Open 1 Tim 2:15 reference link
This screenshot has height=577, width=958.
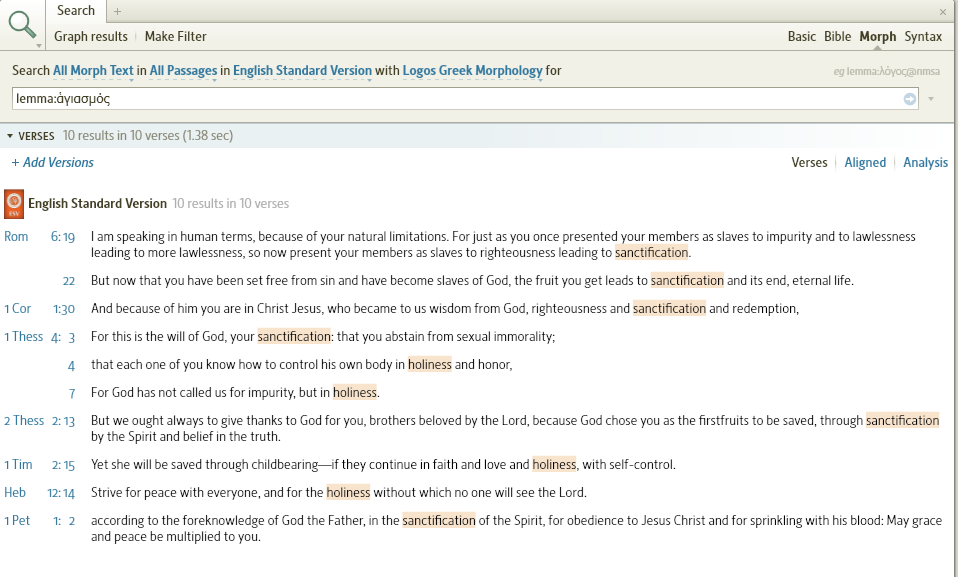coord(40,465)
